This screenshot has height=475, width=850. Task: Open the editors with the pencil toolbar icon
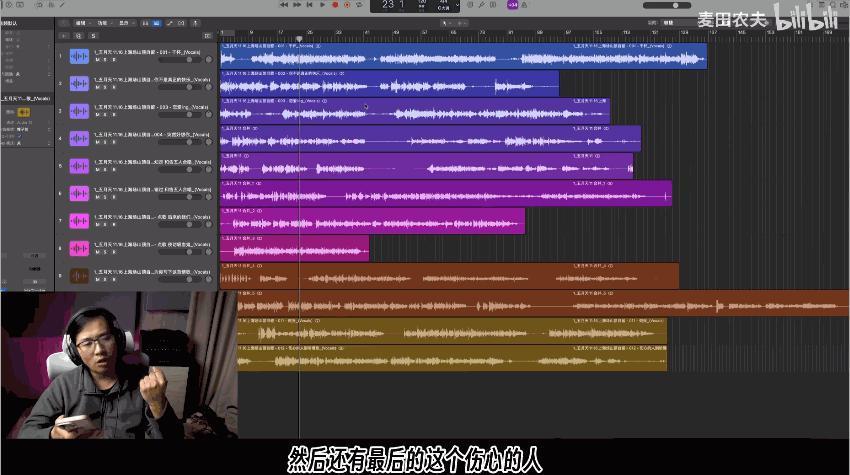pyautogui.click(x=481, y=4)
